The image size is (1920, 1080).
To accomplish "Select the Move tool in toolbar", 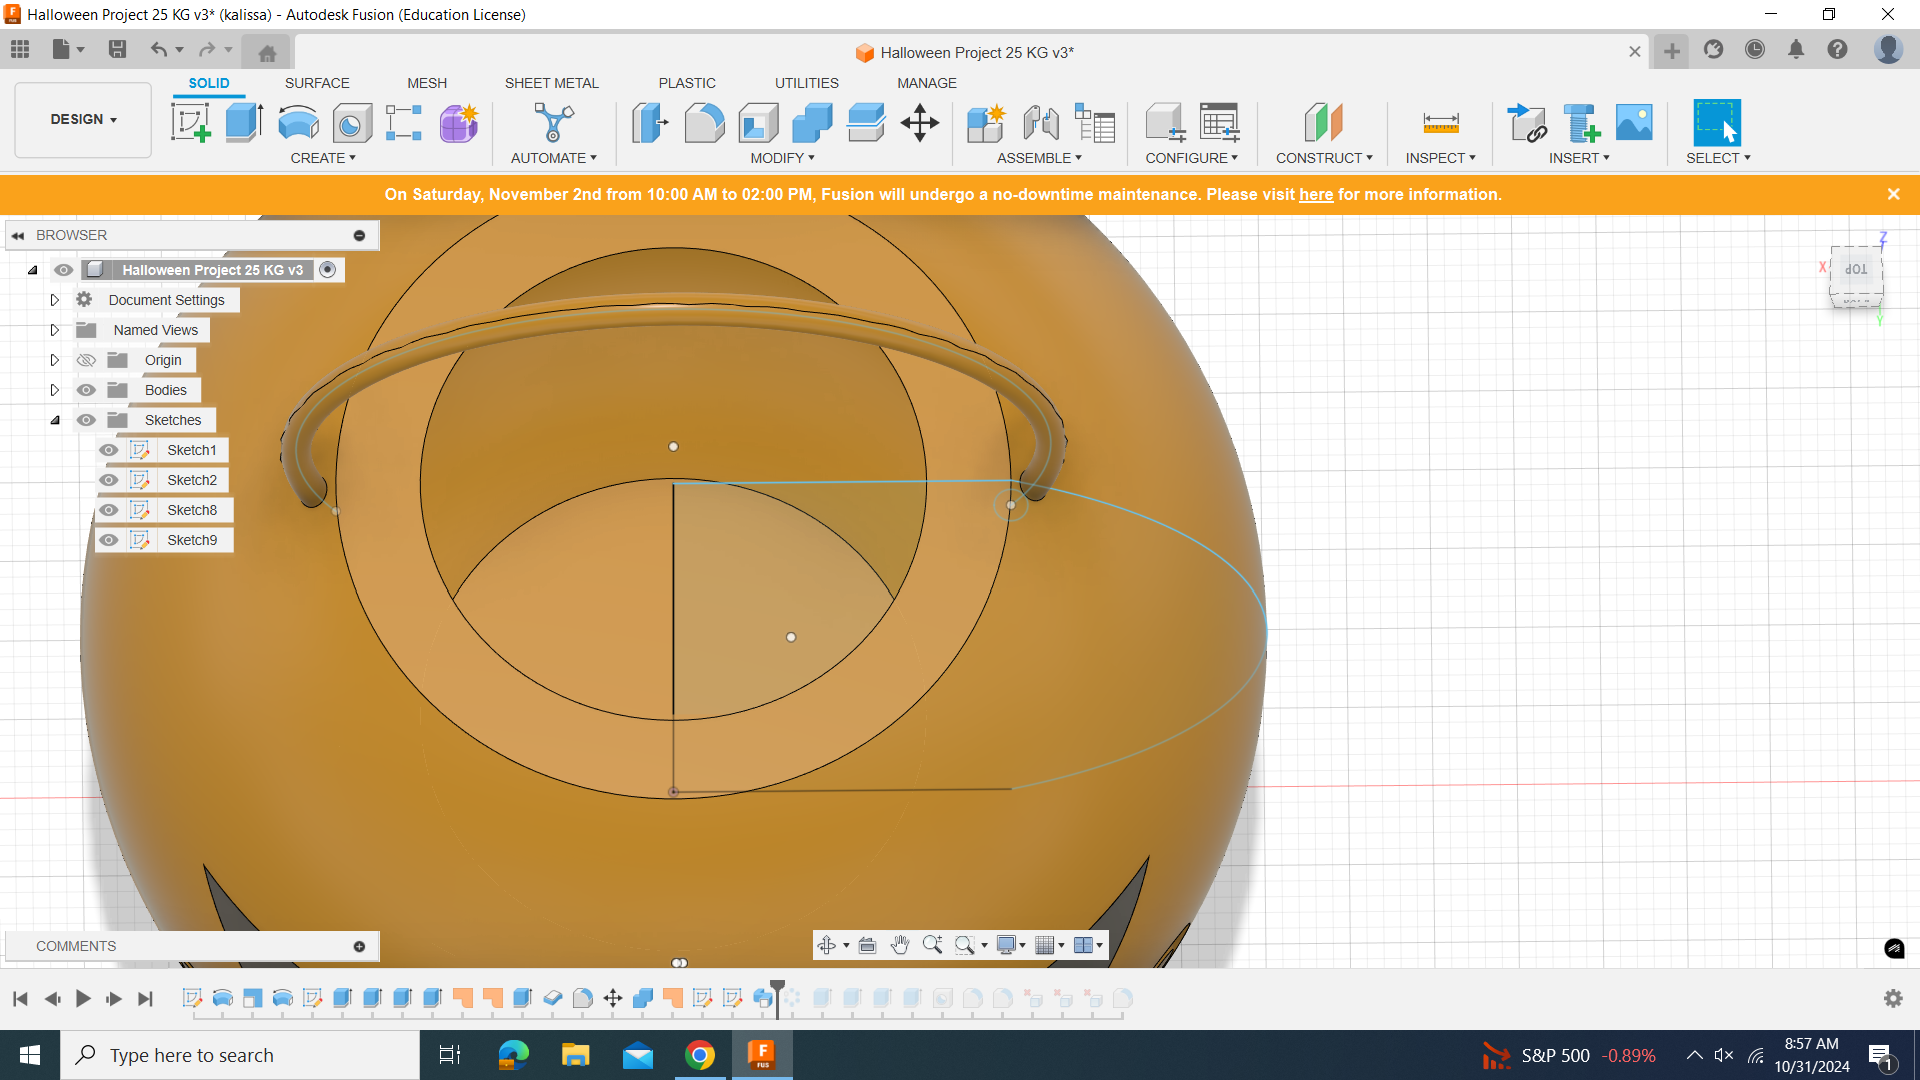I will [x=920, y=123].
